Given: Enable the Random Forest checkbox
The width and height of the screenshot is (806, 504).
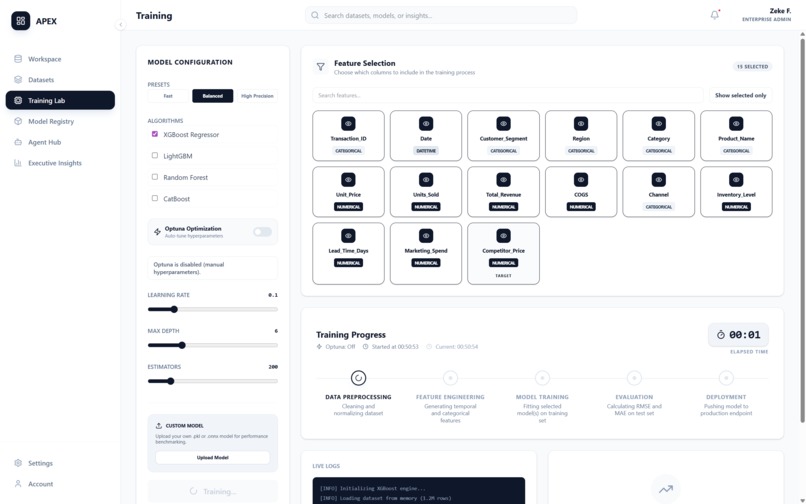Looking at the screenshot, I should [x=155, y=177].
